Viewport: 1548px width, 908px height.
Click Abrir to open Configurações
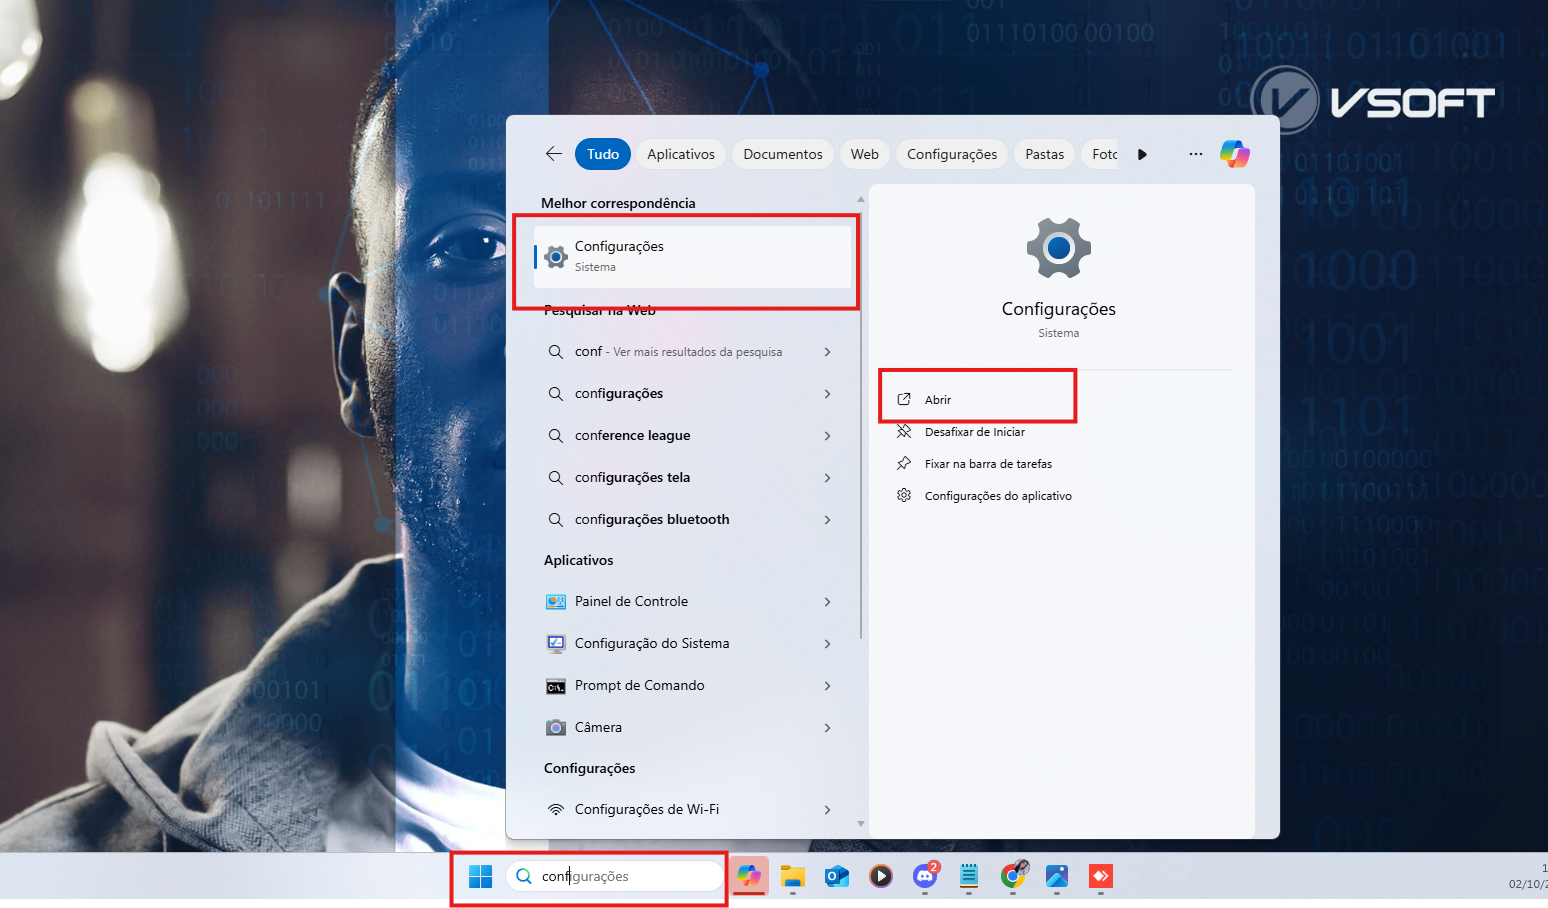click(938, 400)
